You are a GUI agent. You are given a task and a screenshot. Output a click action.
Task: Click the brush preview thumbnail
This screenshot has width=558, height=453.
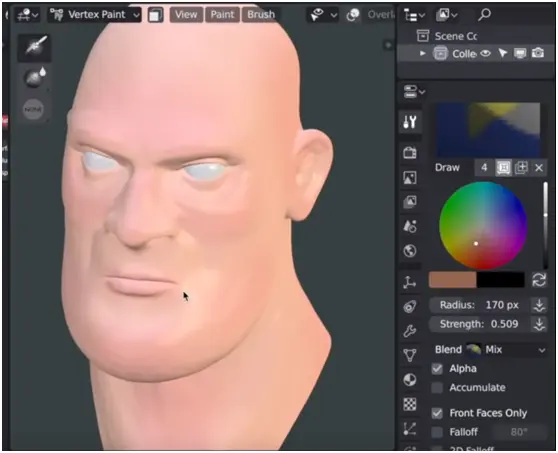point(488,130)
